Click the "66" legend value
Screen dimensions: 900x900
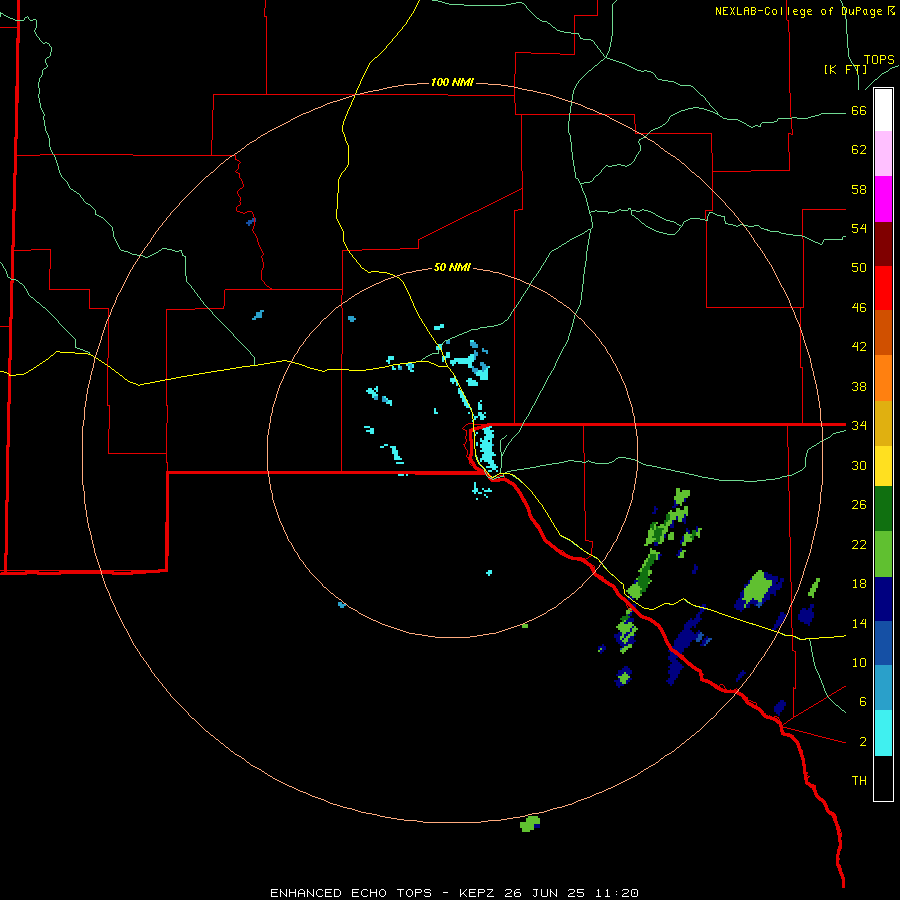click(x=859, y=111)
